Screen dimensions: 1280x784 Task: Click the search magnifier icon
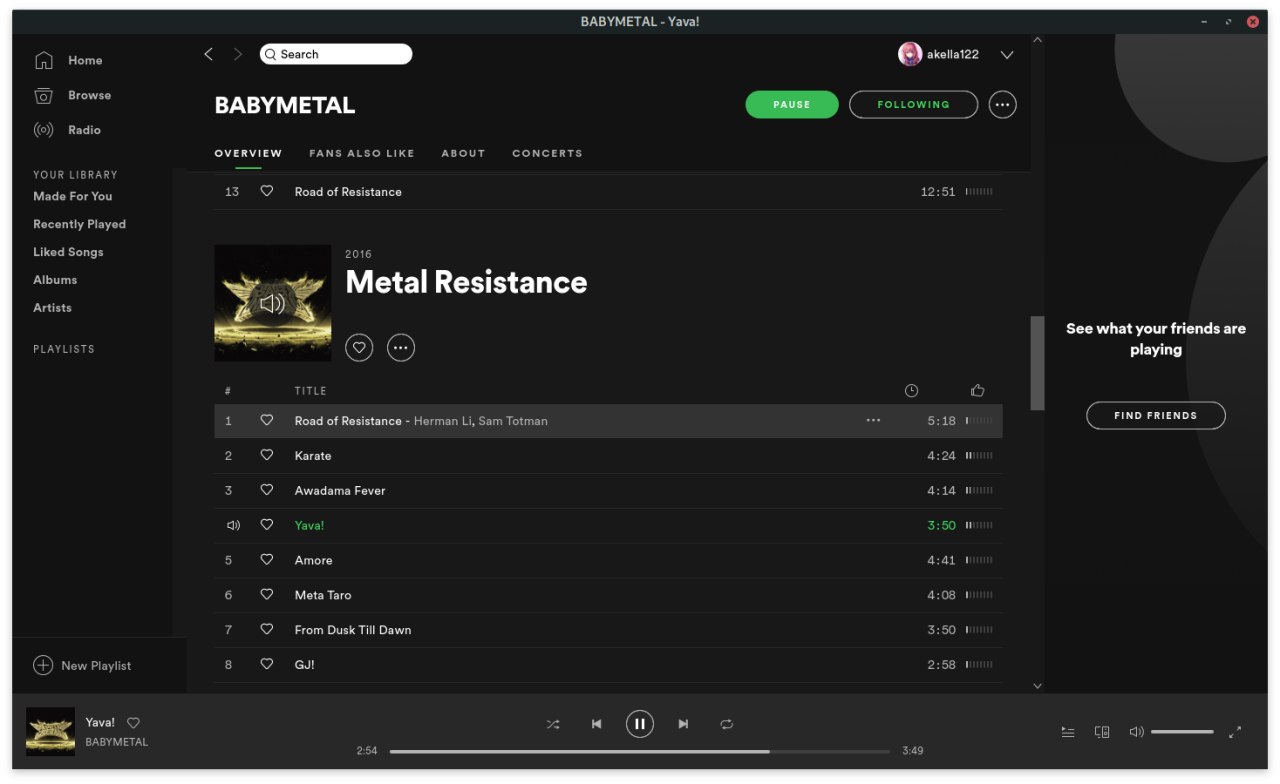click(x=270, y=55)
